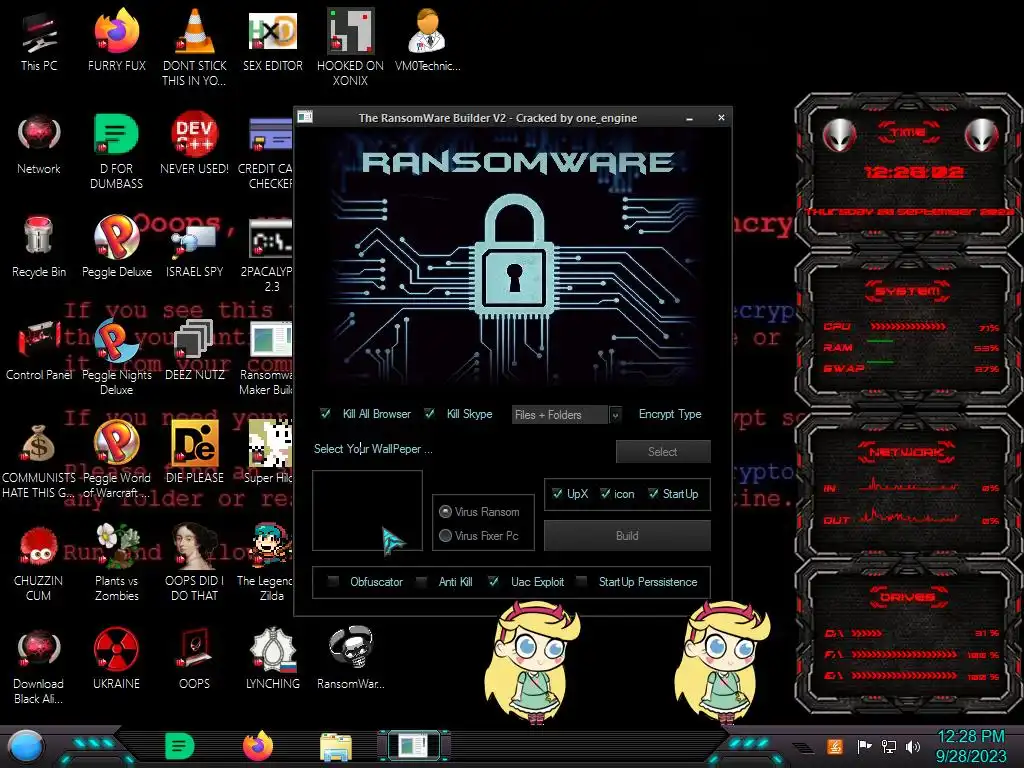Launch Firefox from the taskbar
Image resolution: width=1024 pixels, height=768 pixels.
click(257, 746)
